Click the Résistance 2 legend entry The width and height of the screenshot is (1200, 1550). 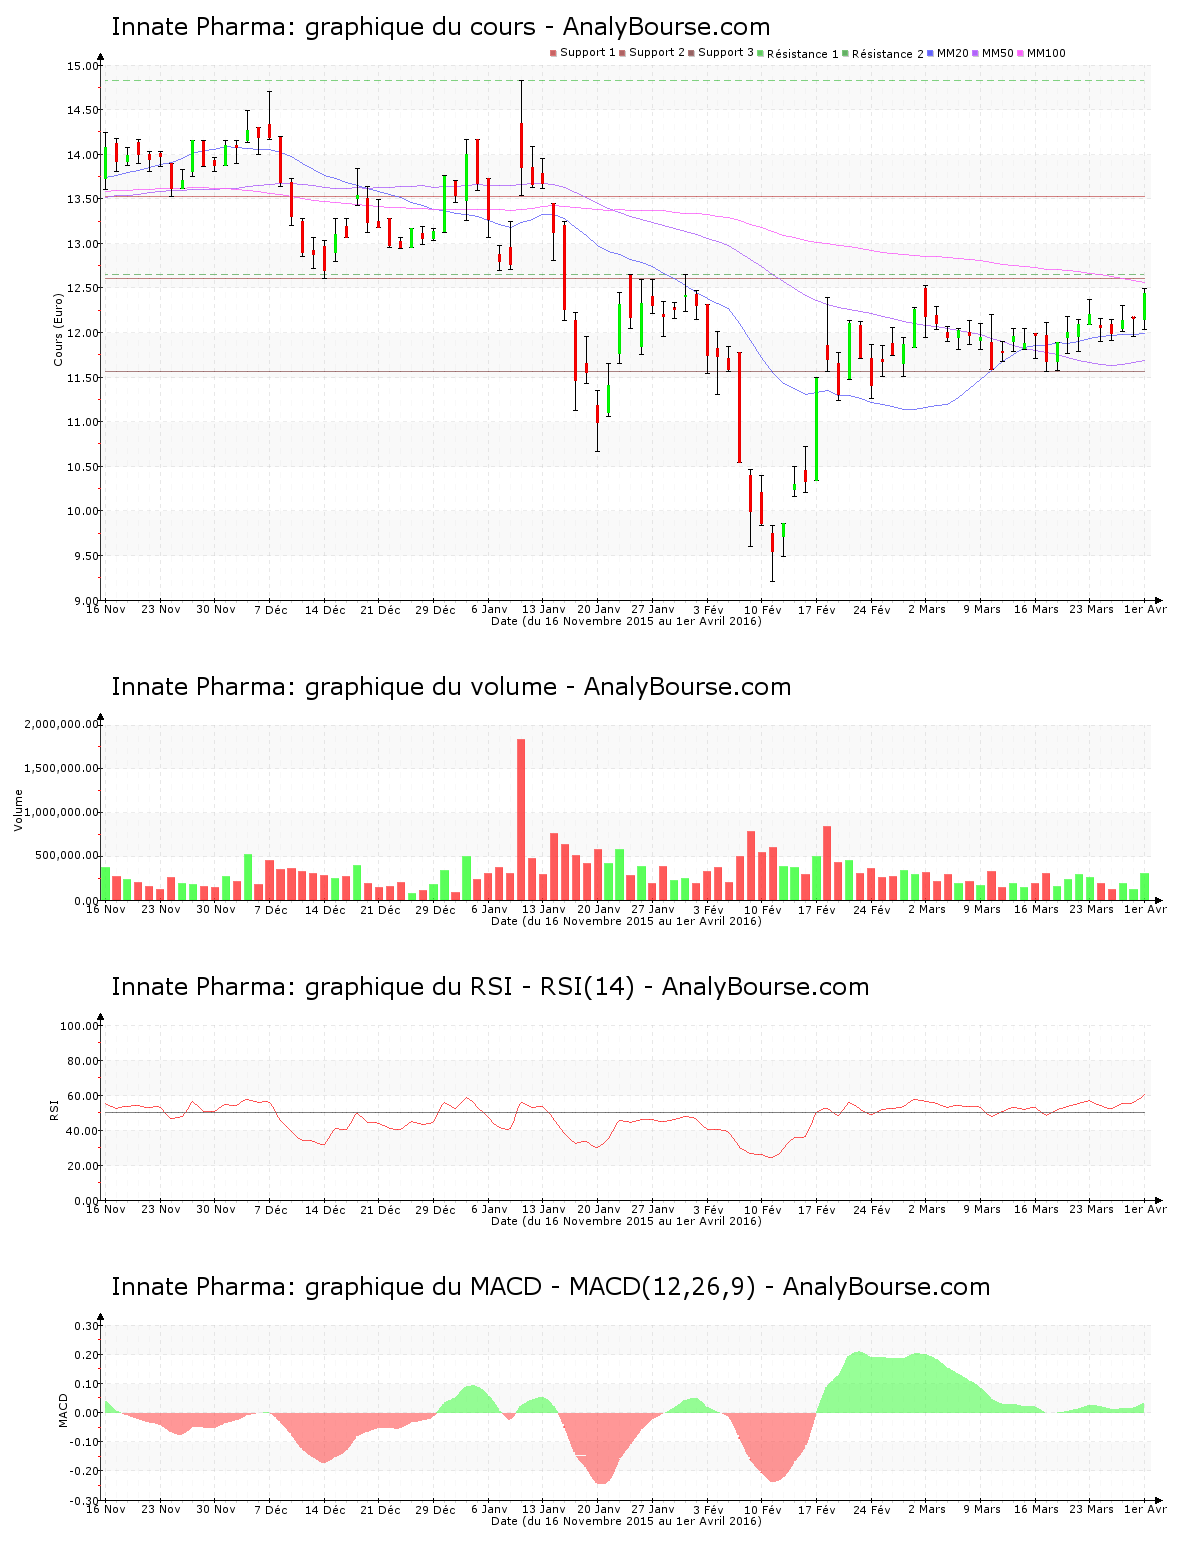(x=887, y=53)
